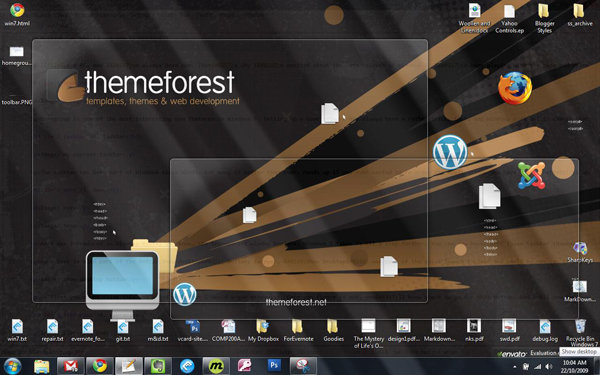The height and width of the screenshot is (375, 600).
Task: Open Evernote from the taskbar
Action: click(x=158, y=366)
